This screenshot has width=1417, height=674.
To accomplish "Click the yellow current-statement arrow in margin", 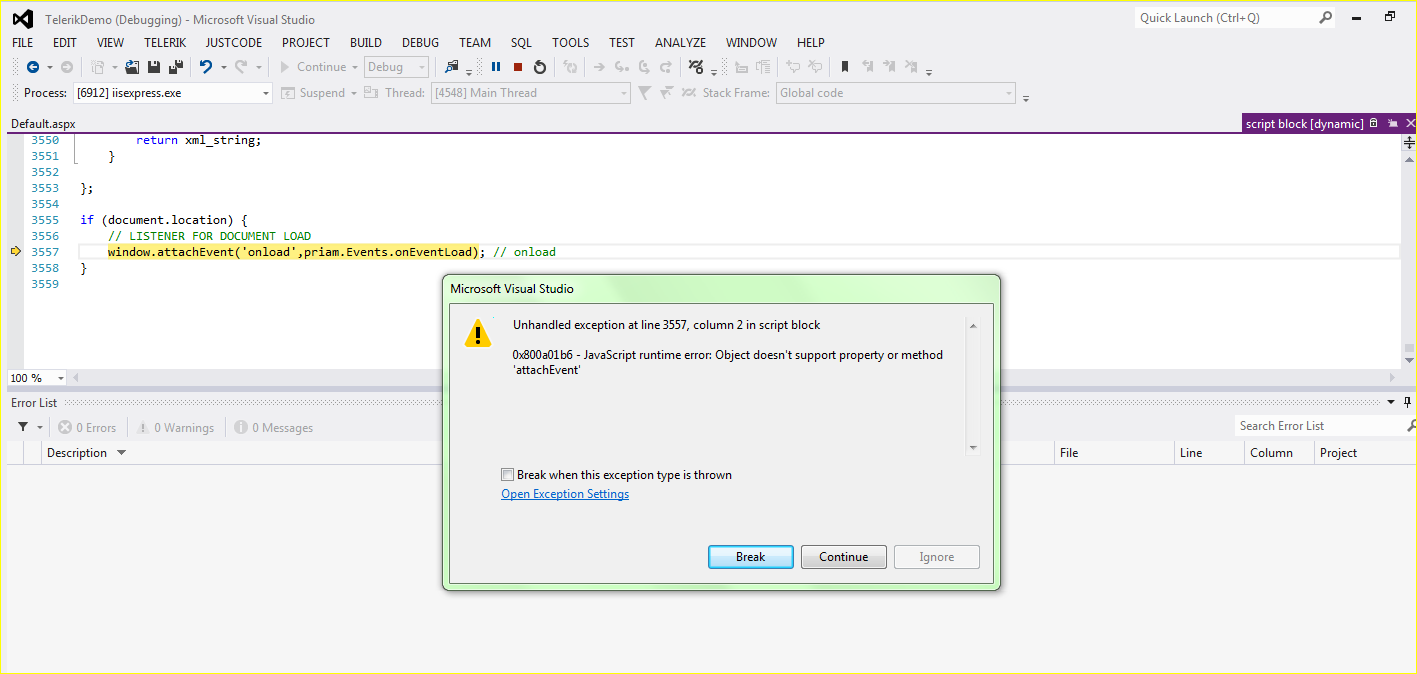I will (x=15, y=252).
